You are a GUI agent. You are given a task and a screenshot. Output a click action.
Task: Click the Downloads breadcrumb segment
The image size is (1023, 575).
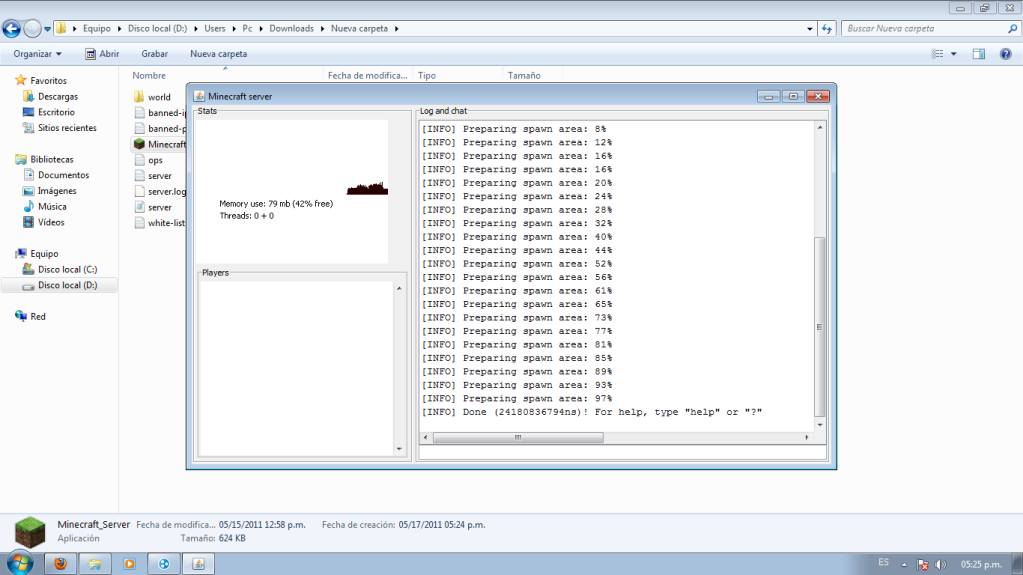coord(291,29)
